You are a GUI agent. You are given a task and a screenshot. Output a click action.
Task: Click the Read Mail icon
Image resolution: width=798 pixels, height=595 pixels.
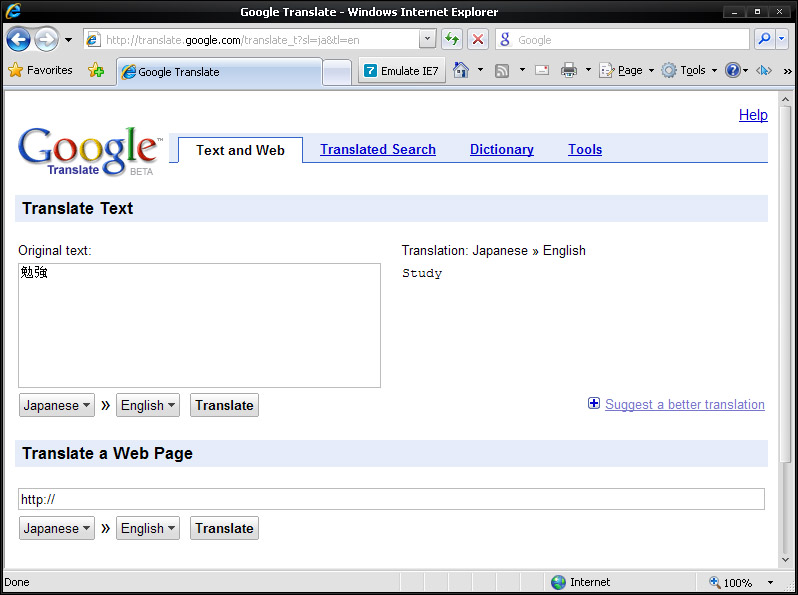542,70
